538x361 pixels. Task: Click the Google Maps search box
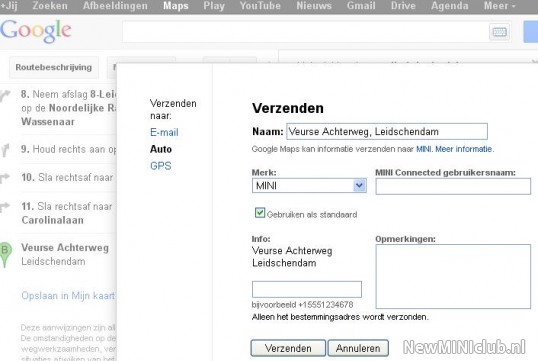click(x=305, y=32)
